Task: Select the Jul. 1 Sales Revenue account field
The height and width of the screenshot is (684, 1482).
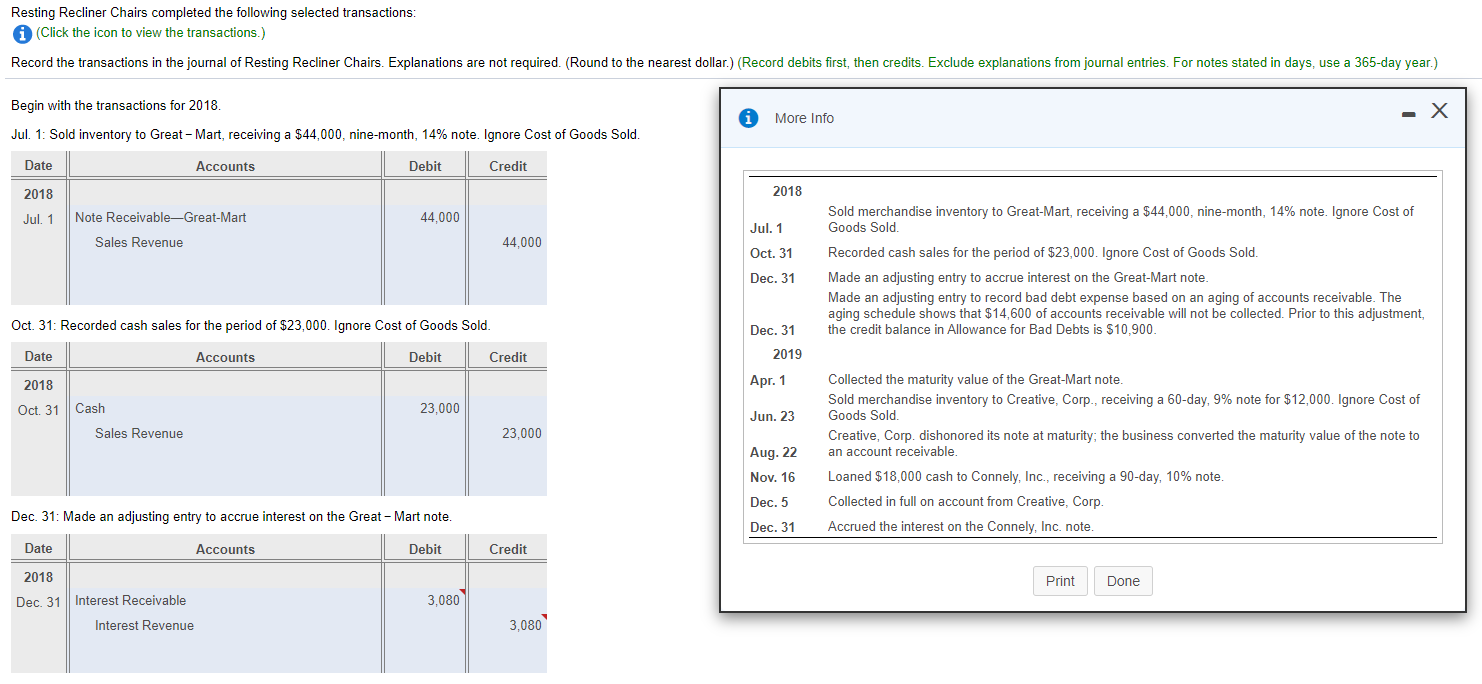Action: point(226,242)
